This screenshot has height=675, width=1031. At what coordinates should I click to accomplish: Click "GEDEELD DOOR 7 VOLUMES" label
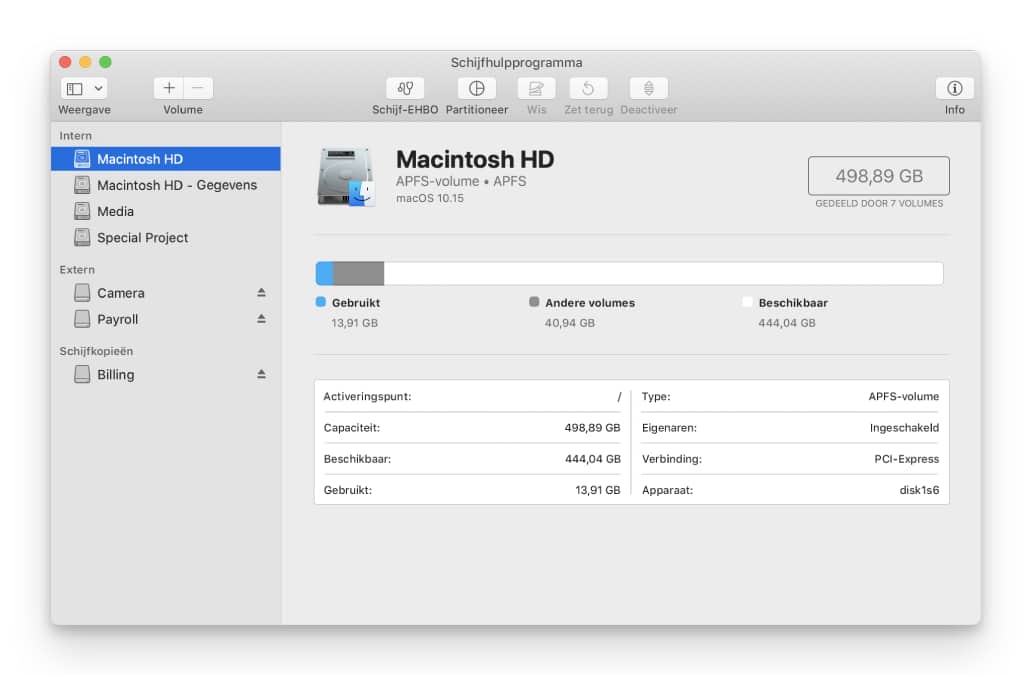(879, 204)
